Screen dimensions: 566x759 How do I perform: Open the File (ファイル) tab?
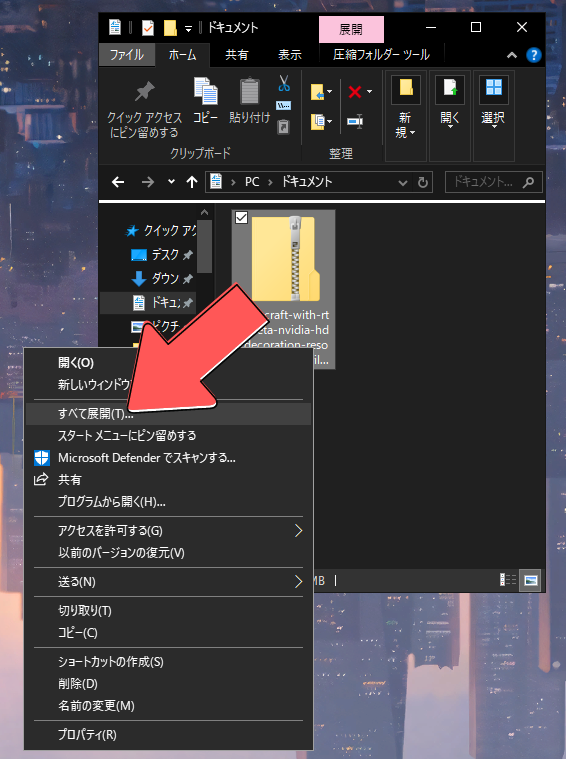click(126, 55)
